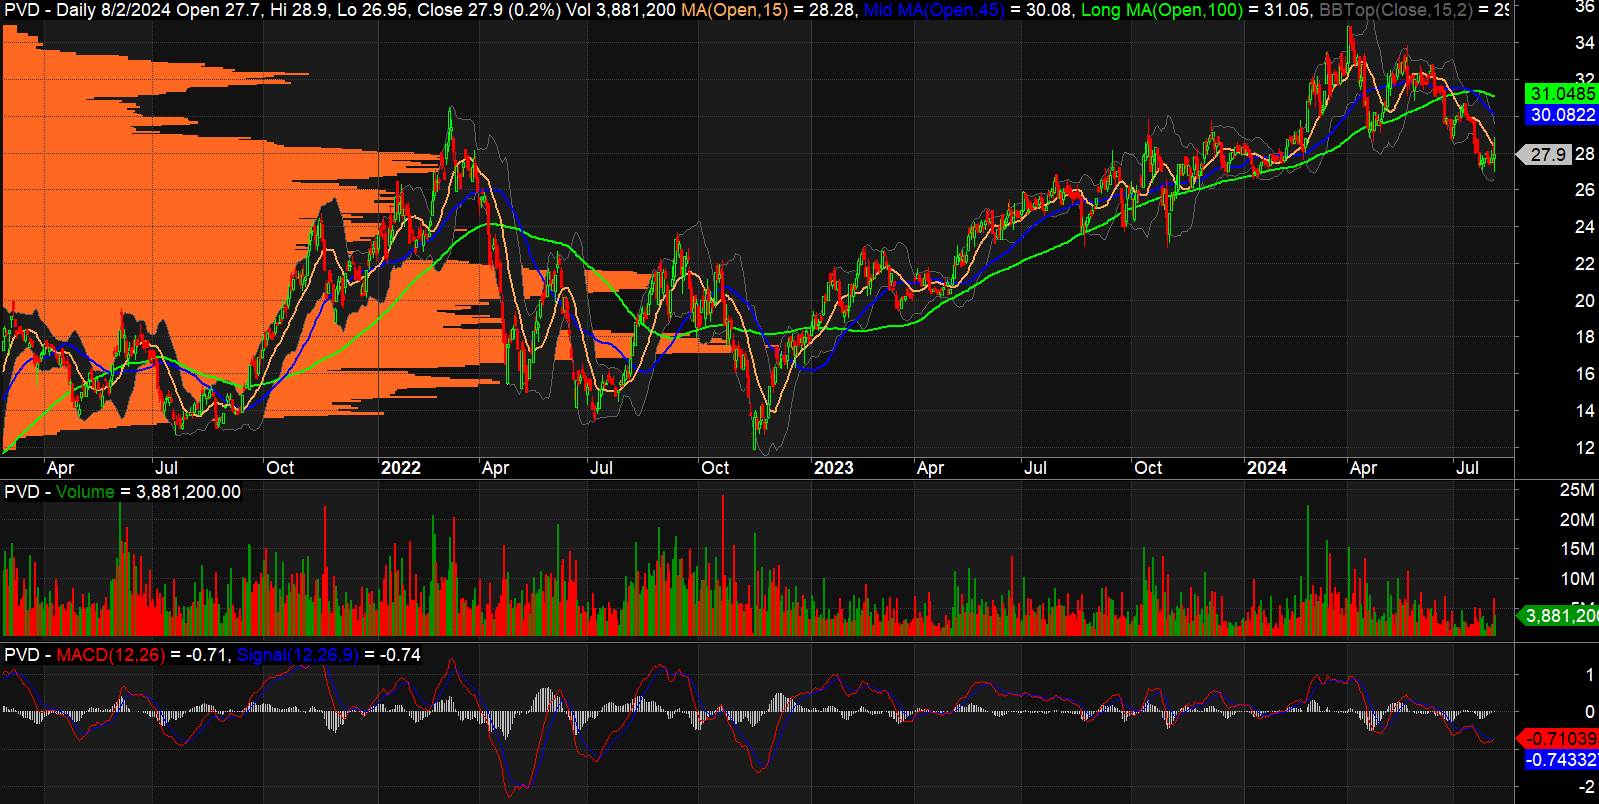Click the Oct marker just before 2023
Image resolution: width=1599 pixels, height=804 pixels.
(715, 468)
